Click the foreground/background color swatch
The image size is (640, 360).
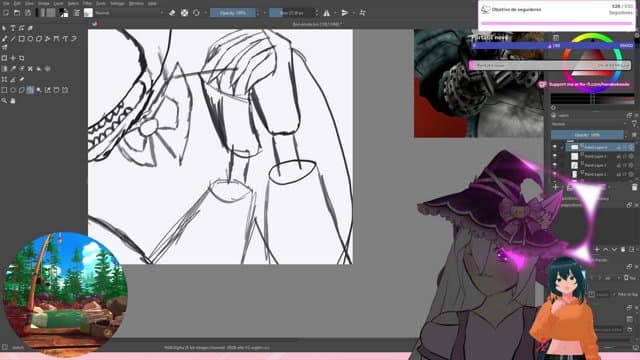[64, 13]
